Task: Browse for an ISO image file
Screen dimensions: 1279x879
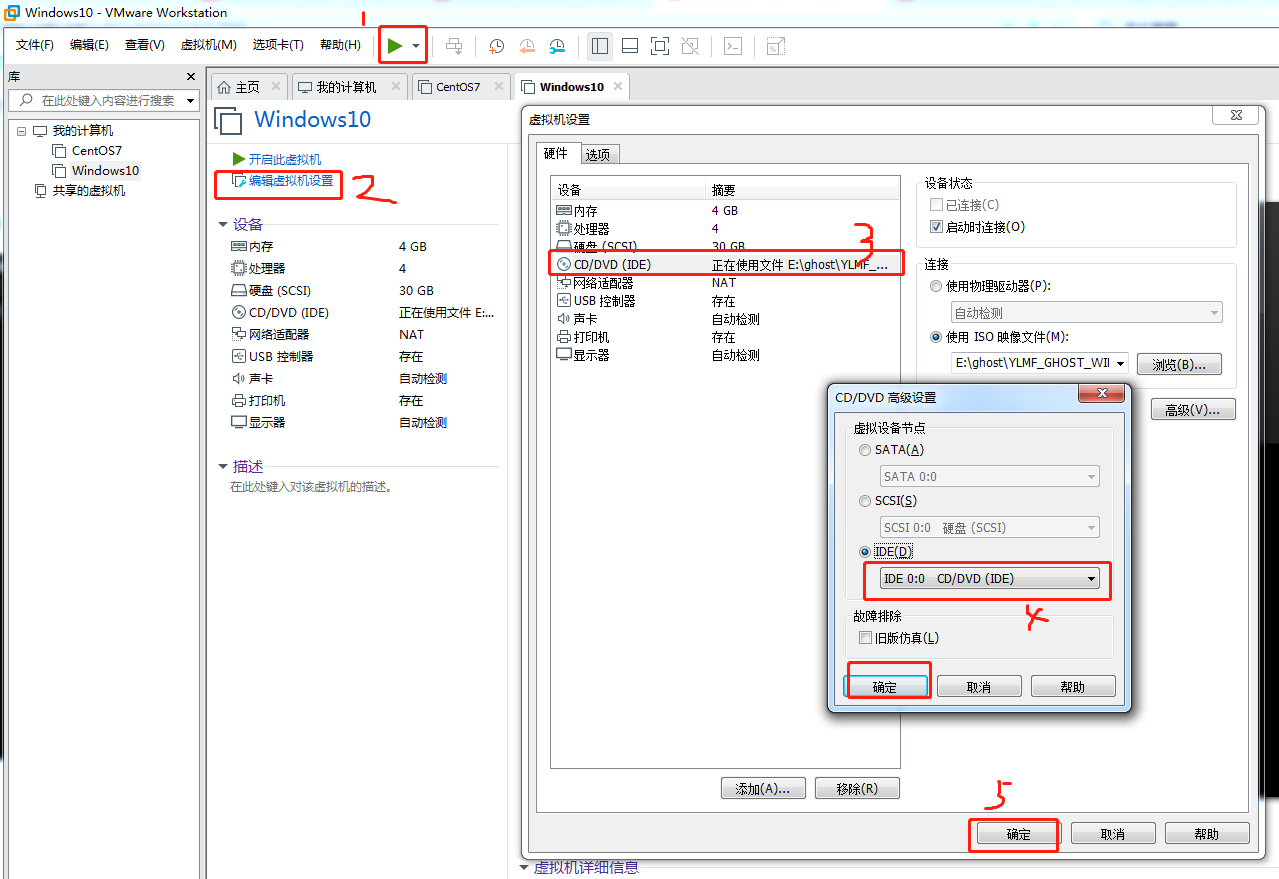Action: tap(1178, 363)
